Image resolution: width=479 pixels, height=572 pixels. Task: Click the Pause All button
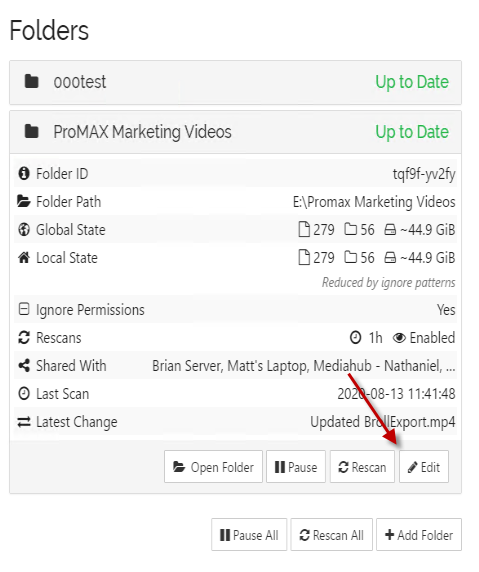click(249, 534)
